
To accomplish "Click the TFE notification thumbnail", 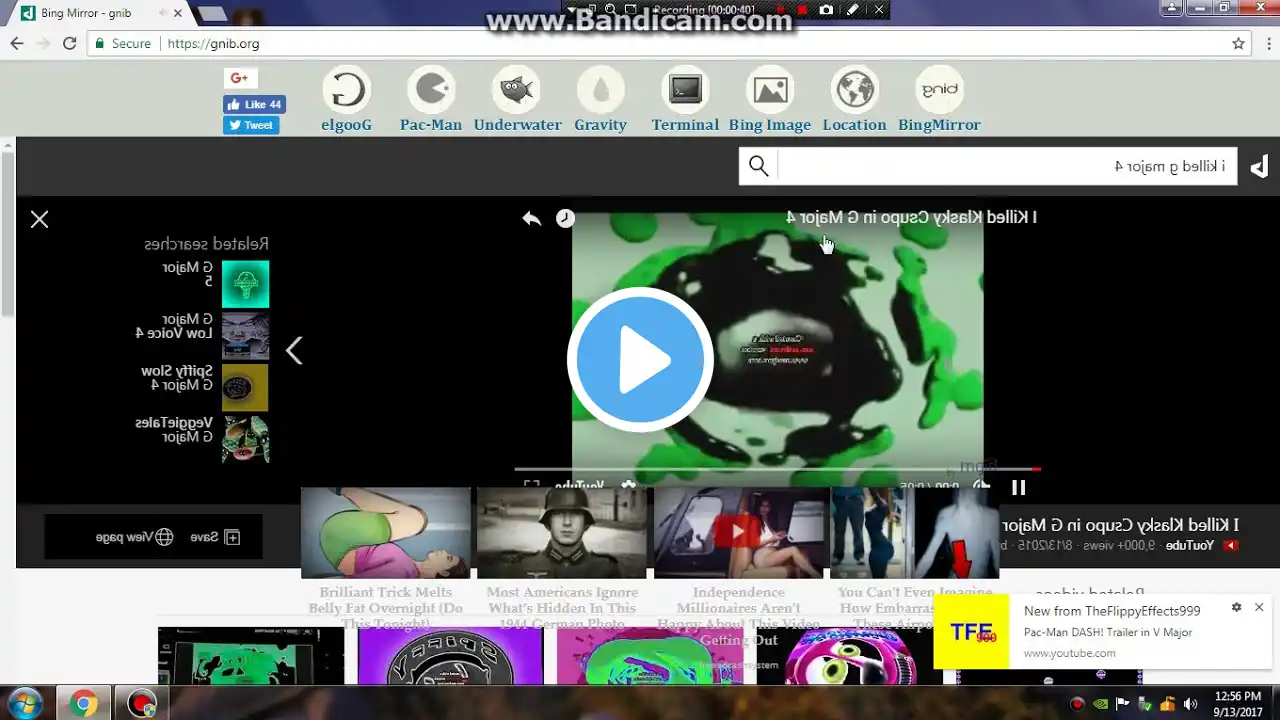I will 972,631.
